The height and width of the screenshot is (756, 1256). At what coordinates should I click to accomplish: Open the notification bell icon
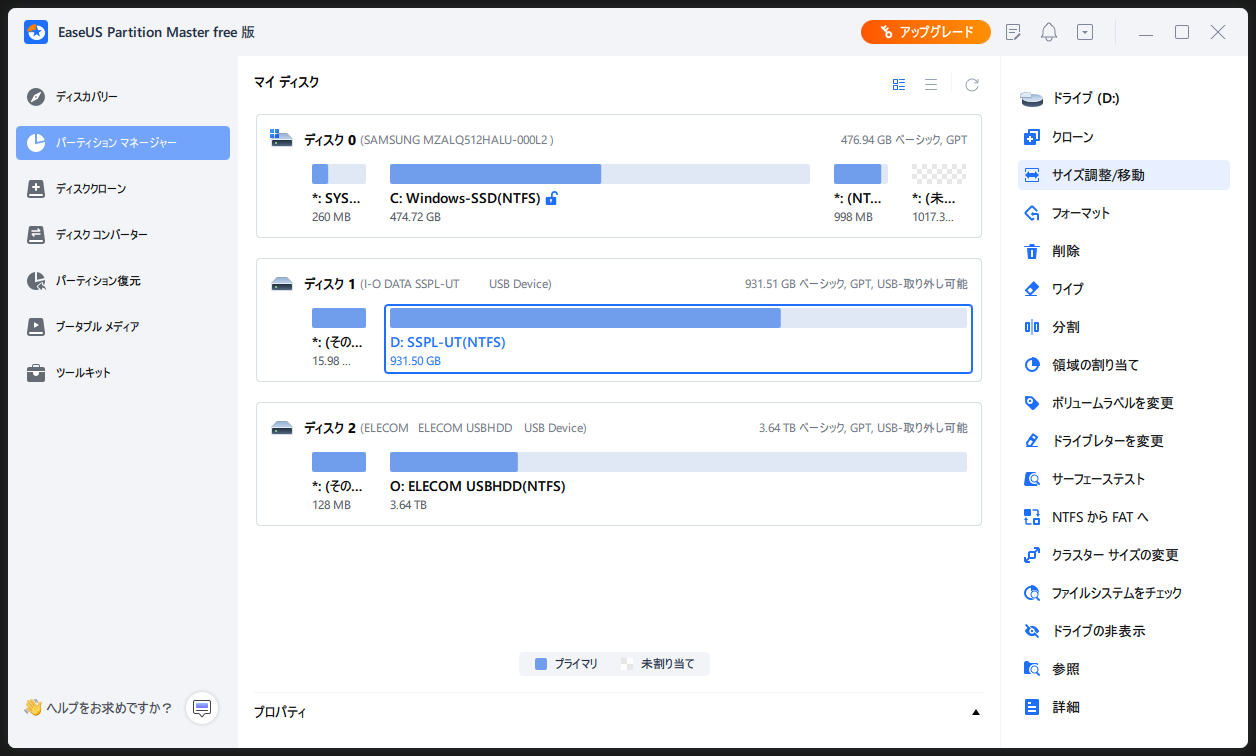point(1048,32)
